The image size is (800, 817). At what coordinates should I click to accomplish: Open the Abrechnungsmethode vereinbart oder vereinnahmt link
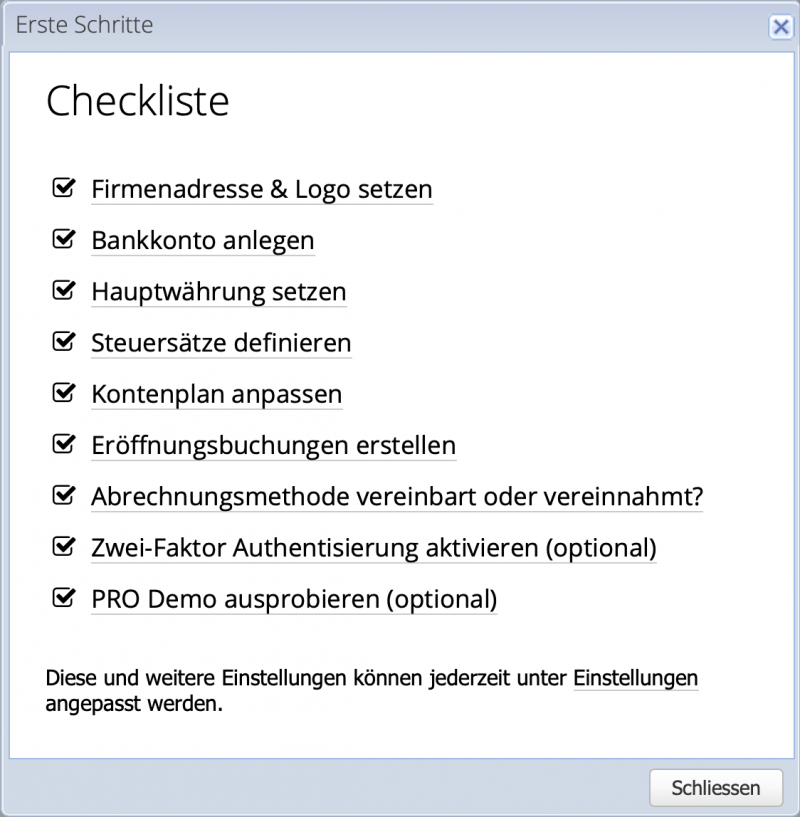click(x=396, y=496)
